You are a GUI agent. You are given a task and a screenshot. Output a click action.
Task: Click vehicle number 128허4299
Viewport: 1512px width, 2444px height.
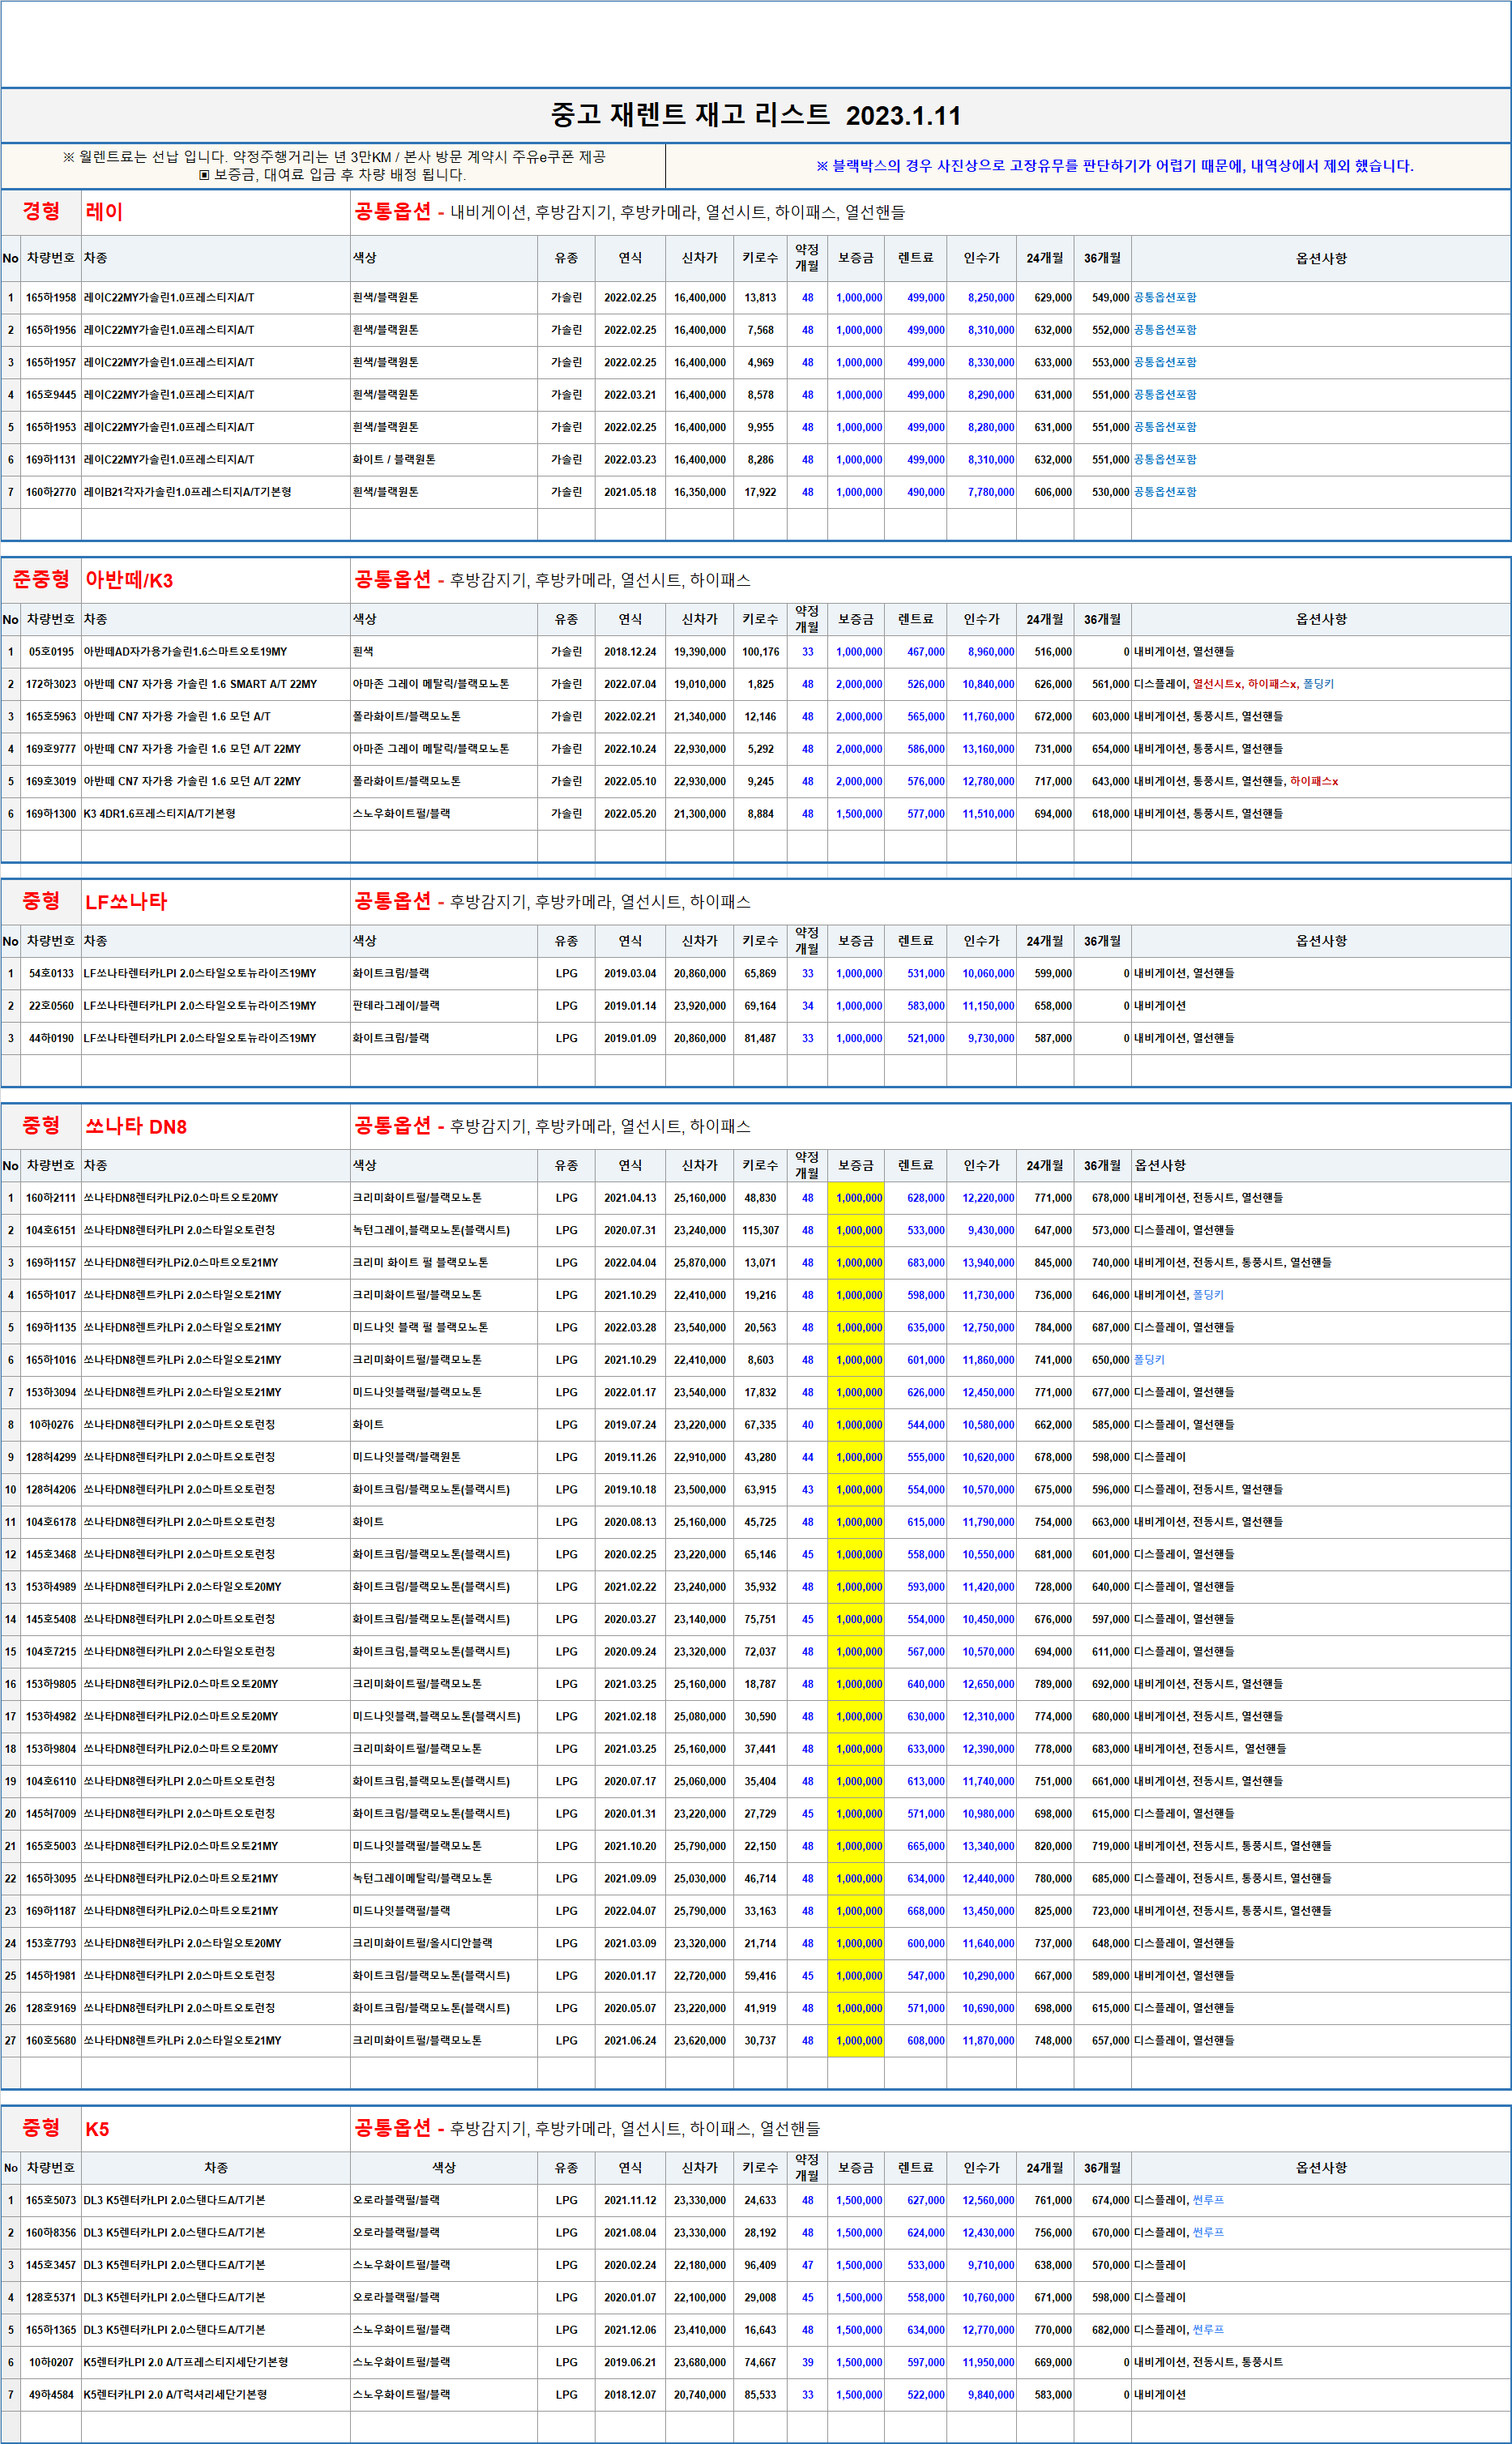pos(51,1457)
